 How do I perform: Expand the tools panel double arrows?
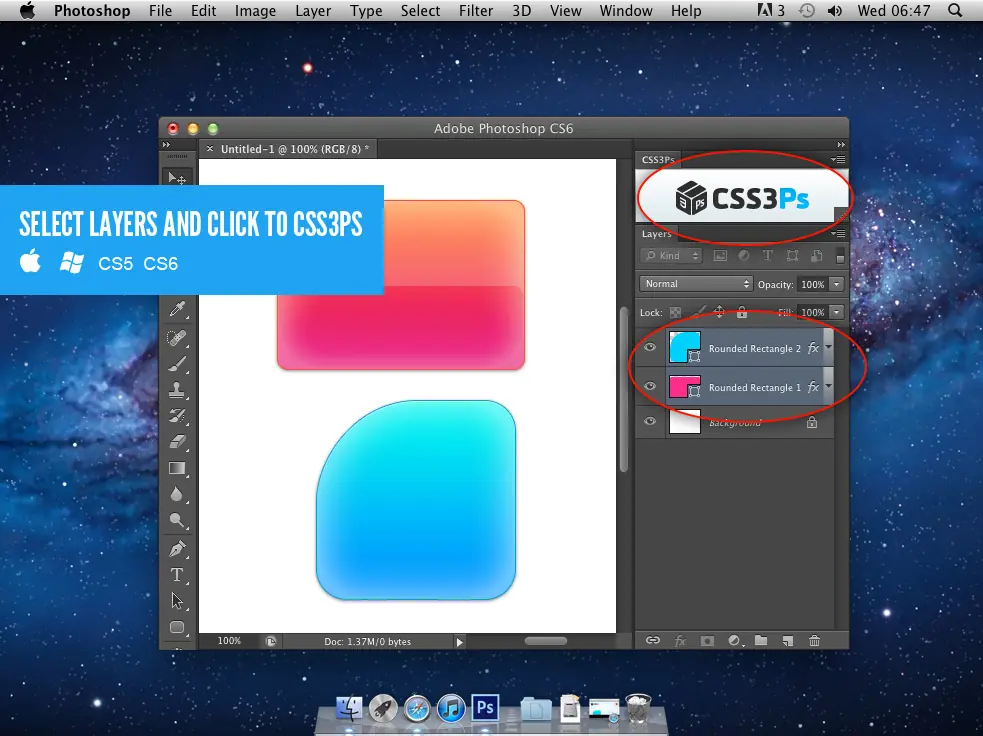click(x=166, y=145)
